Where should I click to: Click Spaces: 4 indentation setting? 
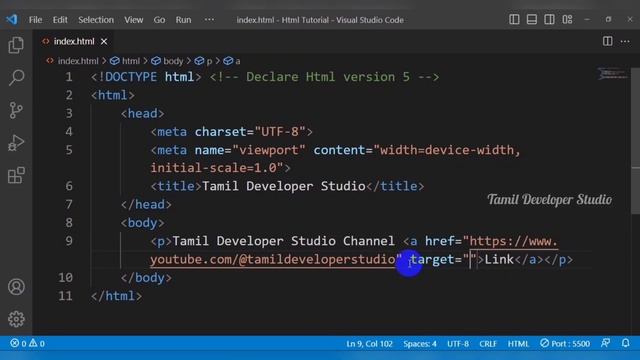tap(420, 344)
